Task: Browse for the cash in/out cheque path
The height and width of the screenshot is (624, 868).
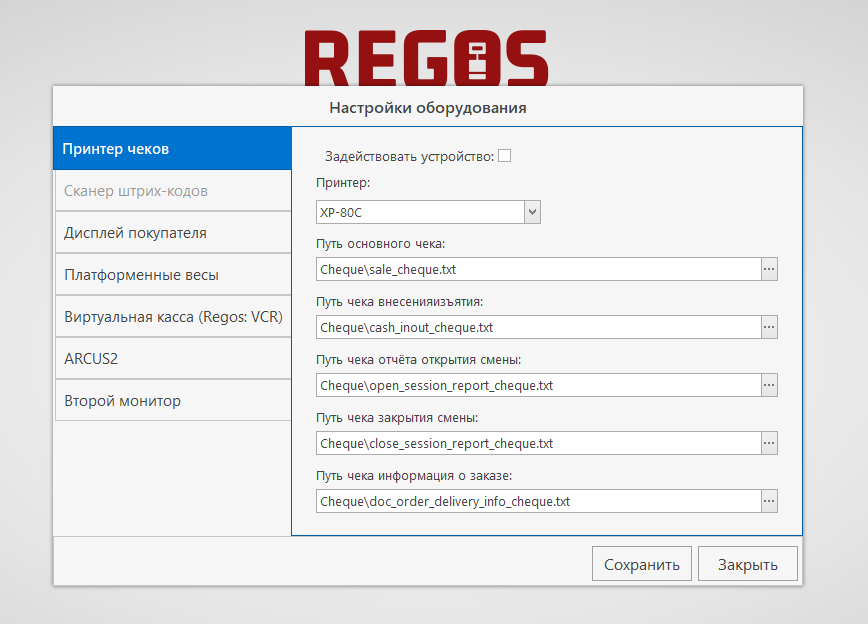Action: [769, 327]
